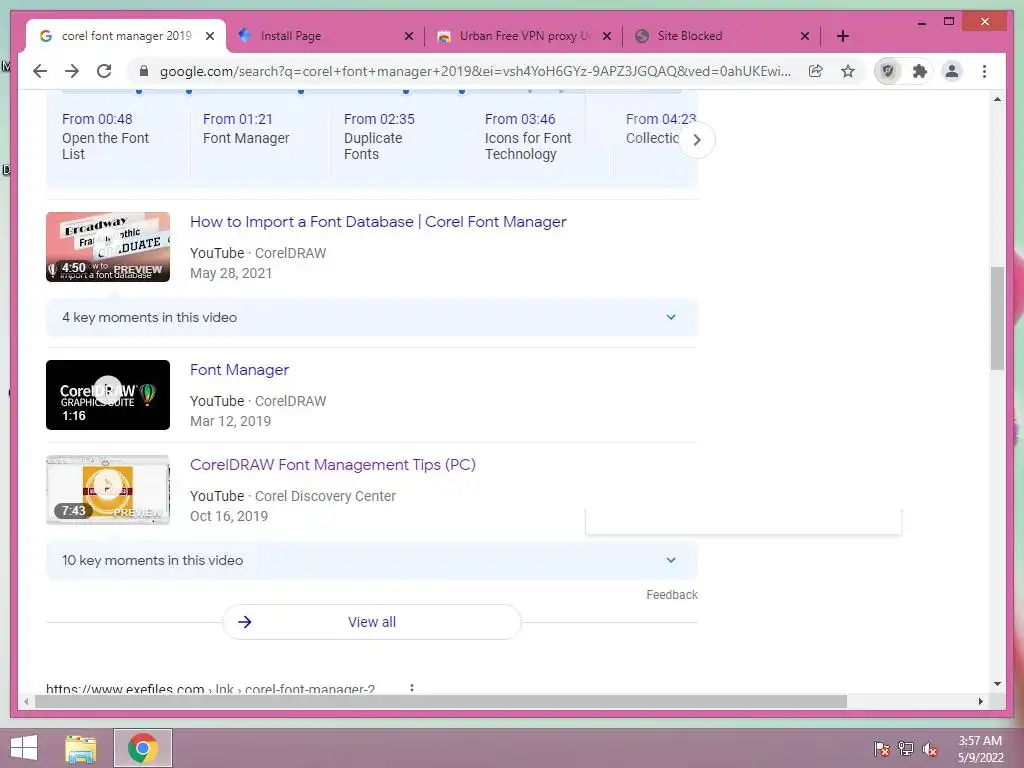Open the Font Manager video link

(x=239, y=370)
